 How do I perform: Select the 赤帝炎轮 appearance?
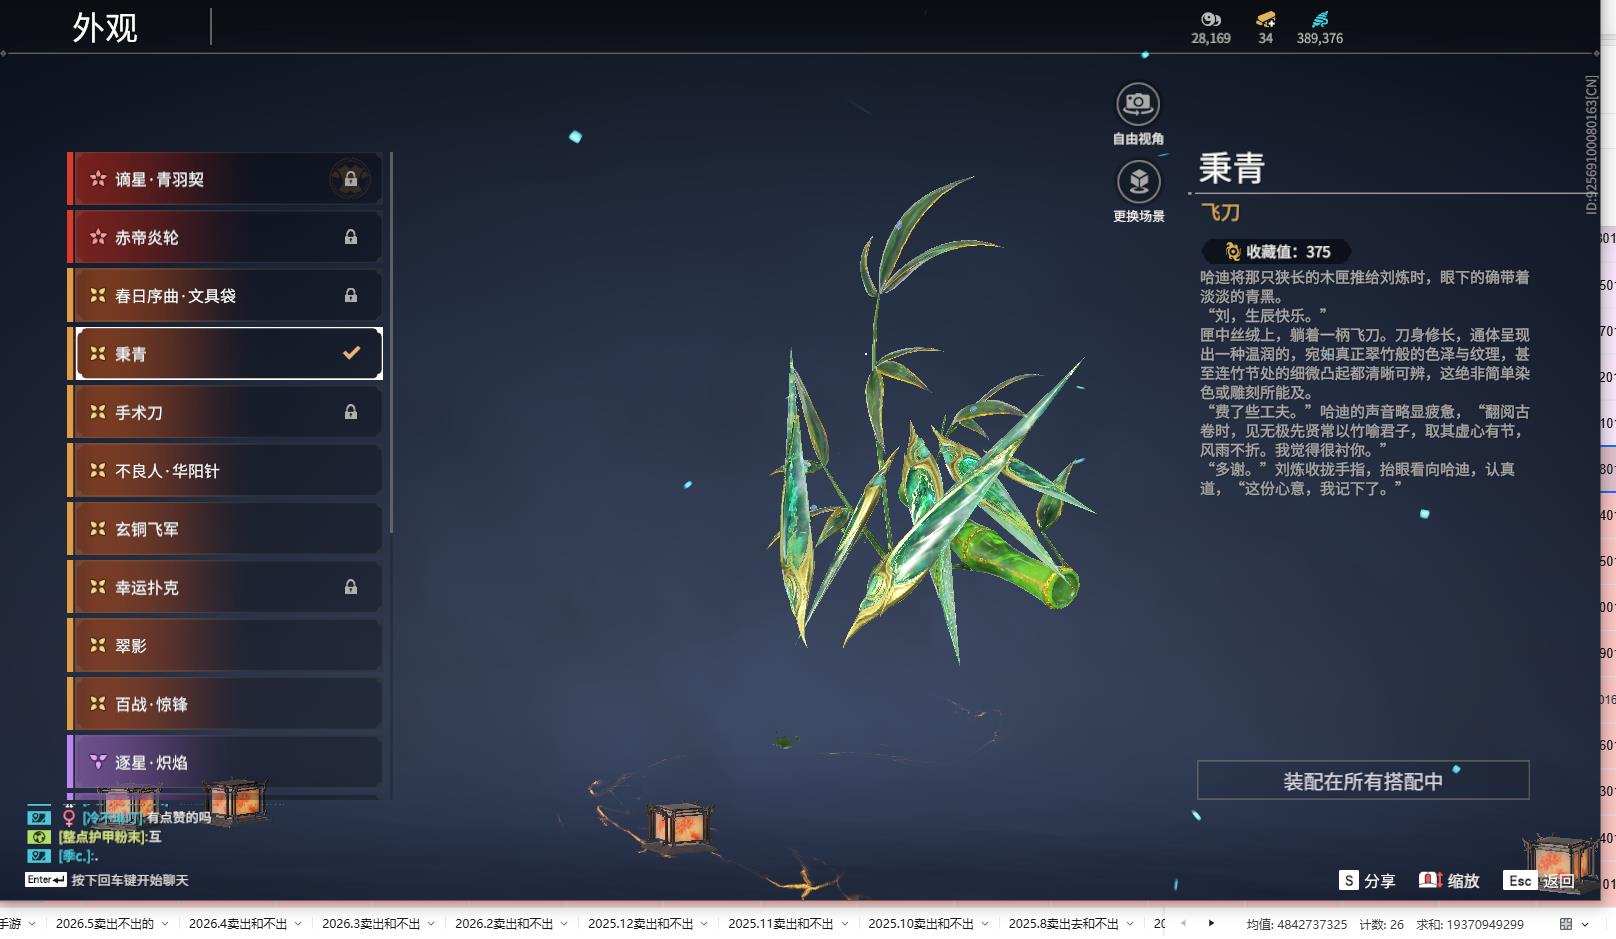225,237
